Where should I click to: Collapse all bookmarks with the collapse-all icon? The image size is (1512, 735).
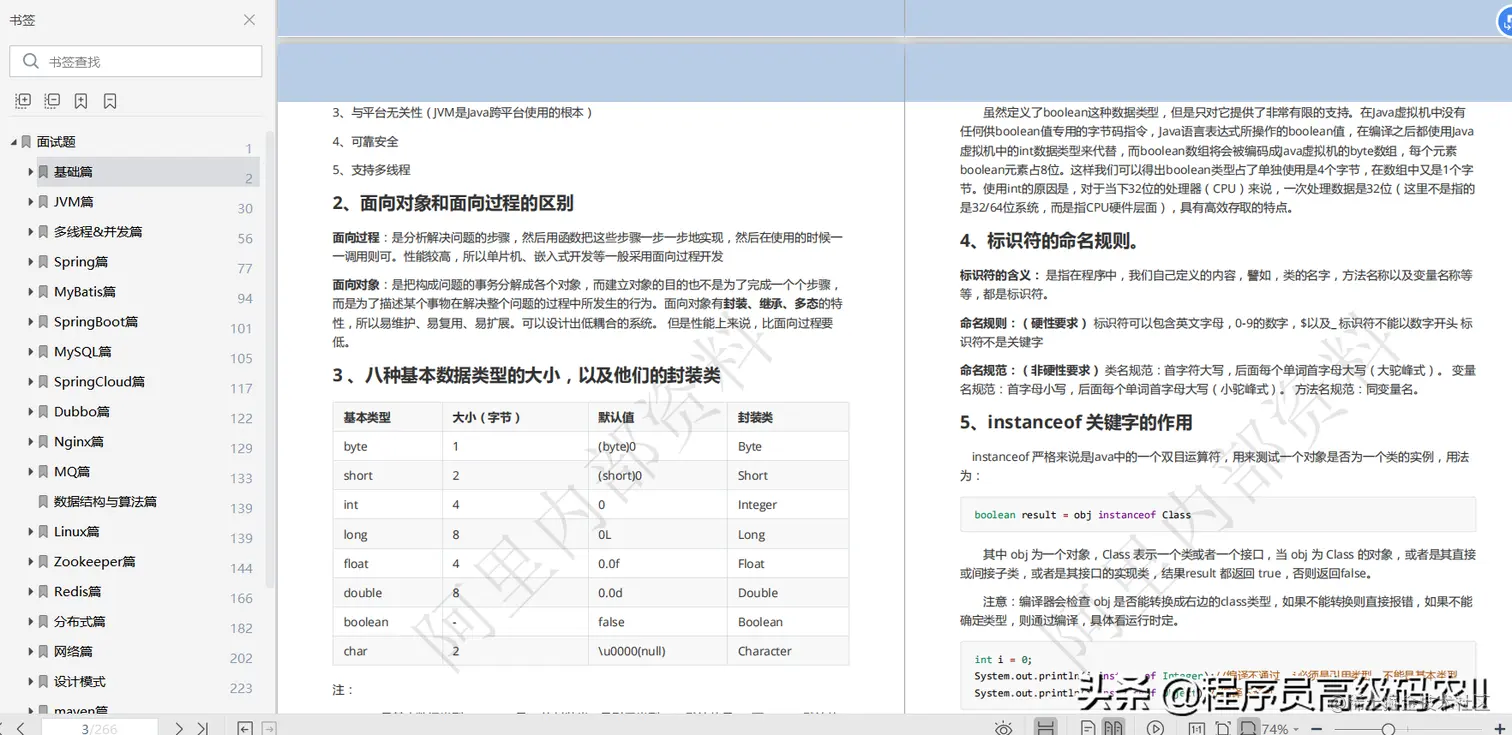pos(52,101)
